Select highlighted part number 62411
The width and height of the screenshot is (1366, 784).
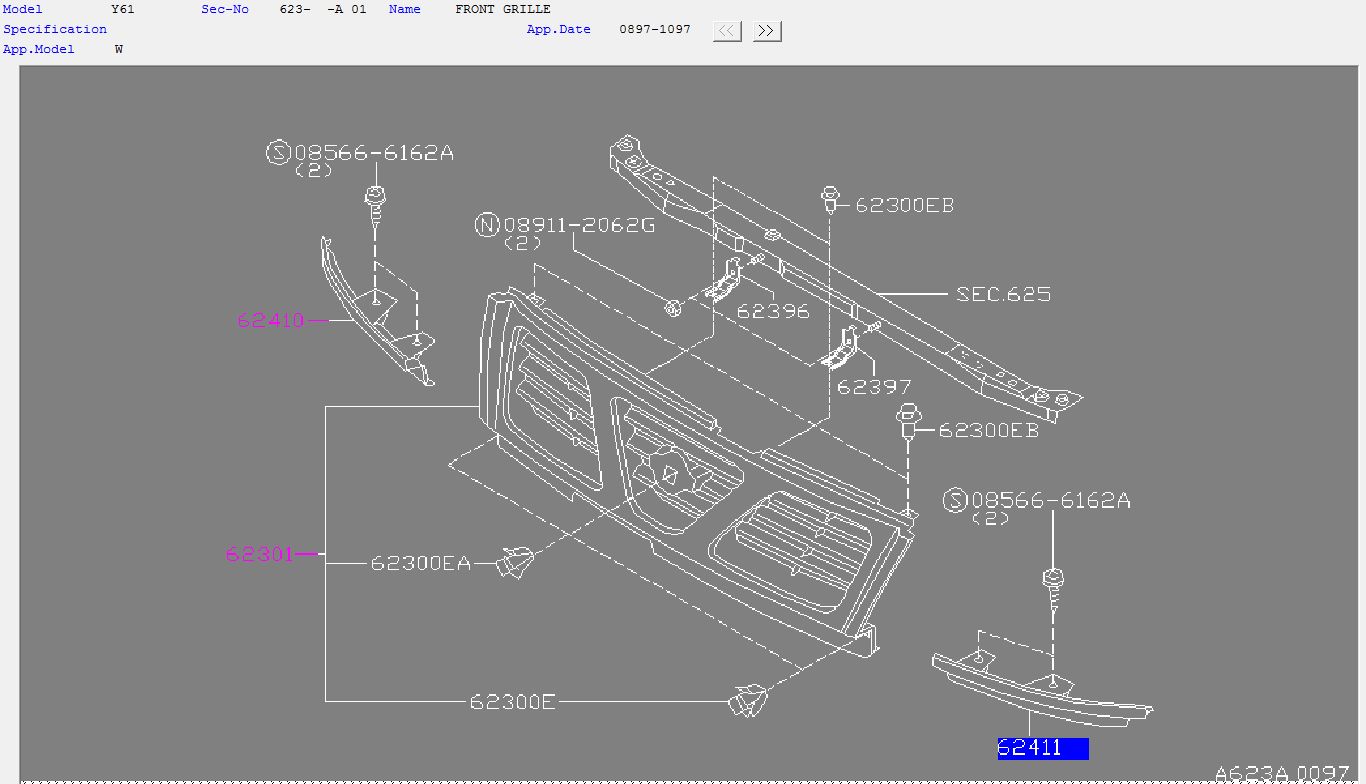pos(1043,748)
